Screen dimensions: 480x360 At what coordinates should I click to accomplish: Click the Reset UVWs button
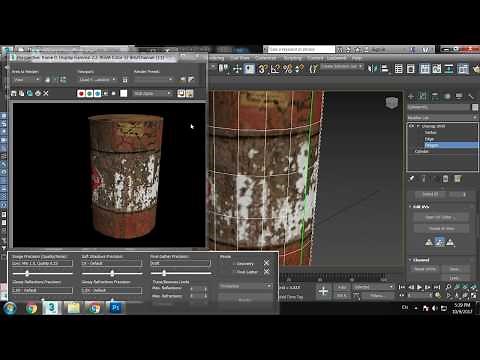[425, 269]
